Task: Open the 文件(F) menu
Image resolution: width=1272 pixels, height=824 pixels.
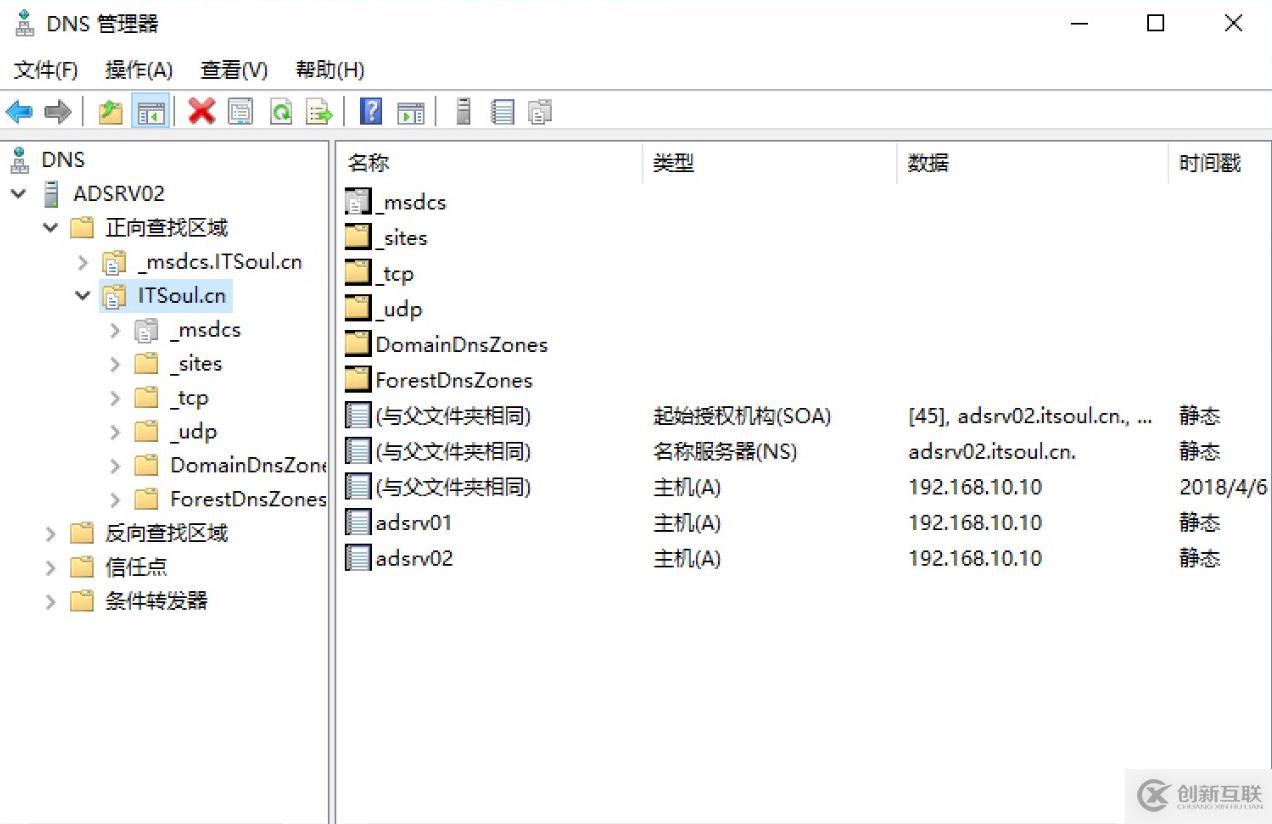Action: click(46, 70)
